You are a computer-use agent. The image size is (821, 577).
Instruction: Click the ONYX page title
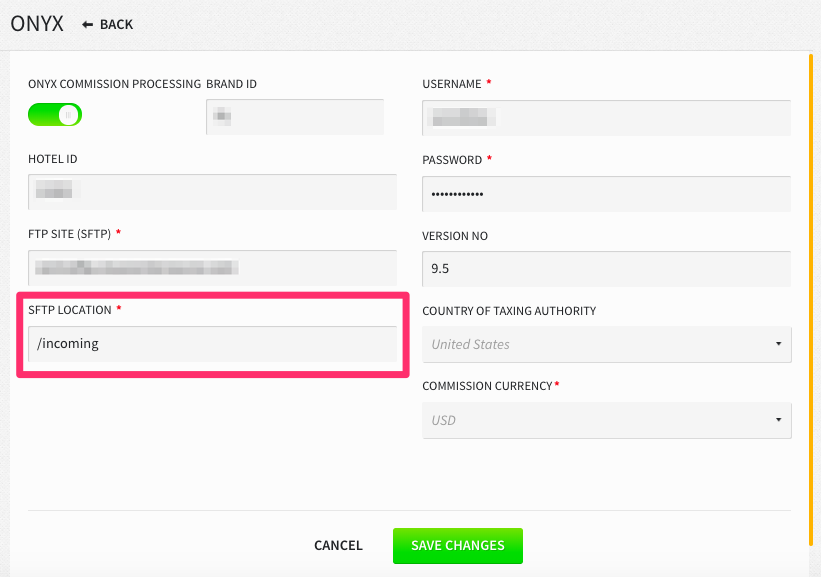pos(37,24)
